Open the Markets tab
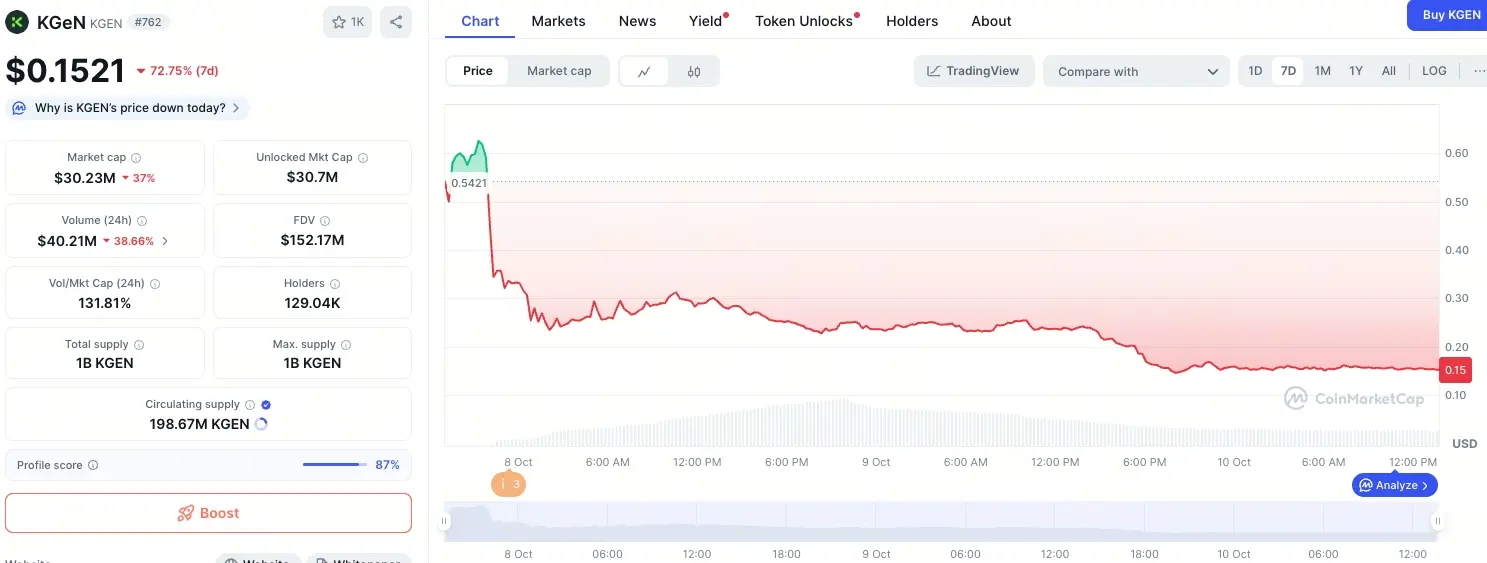1487x563 pixels. pyautogui.click(x=559, y=21)
